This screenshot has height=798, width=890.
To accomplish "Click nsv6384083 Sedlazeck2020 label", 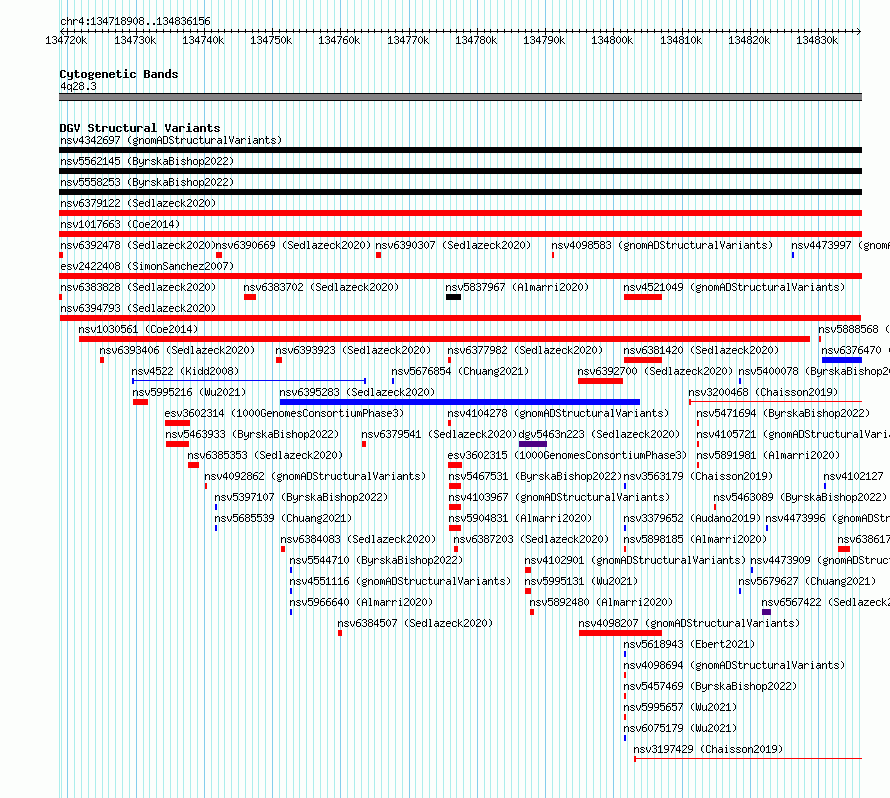I will [x=359, y=539].
